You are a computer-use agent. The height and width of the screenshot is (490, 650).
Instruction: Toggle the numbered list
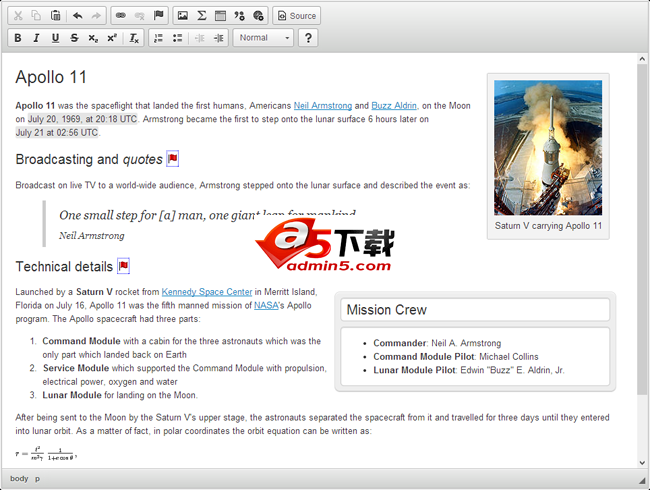pyautogui.click(x=158, y=38)
